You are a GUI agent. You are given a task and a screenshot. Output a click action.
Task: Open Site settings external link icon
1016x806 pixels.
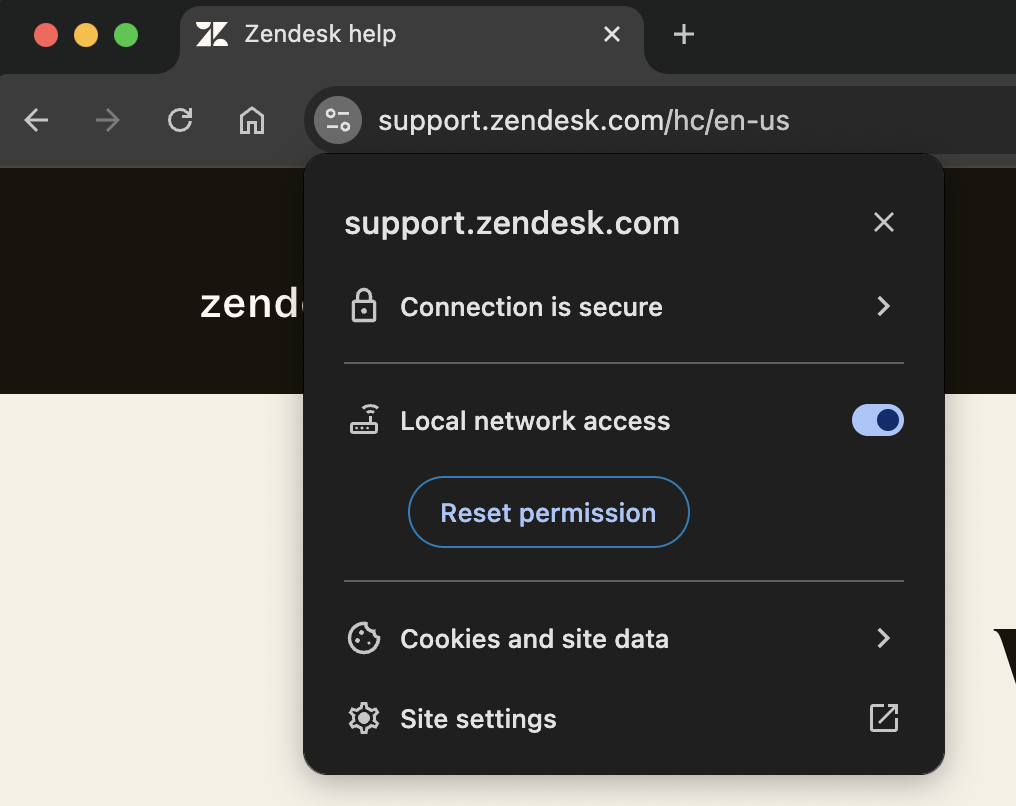(x=883, y=718)
